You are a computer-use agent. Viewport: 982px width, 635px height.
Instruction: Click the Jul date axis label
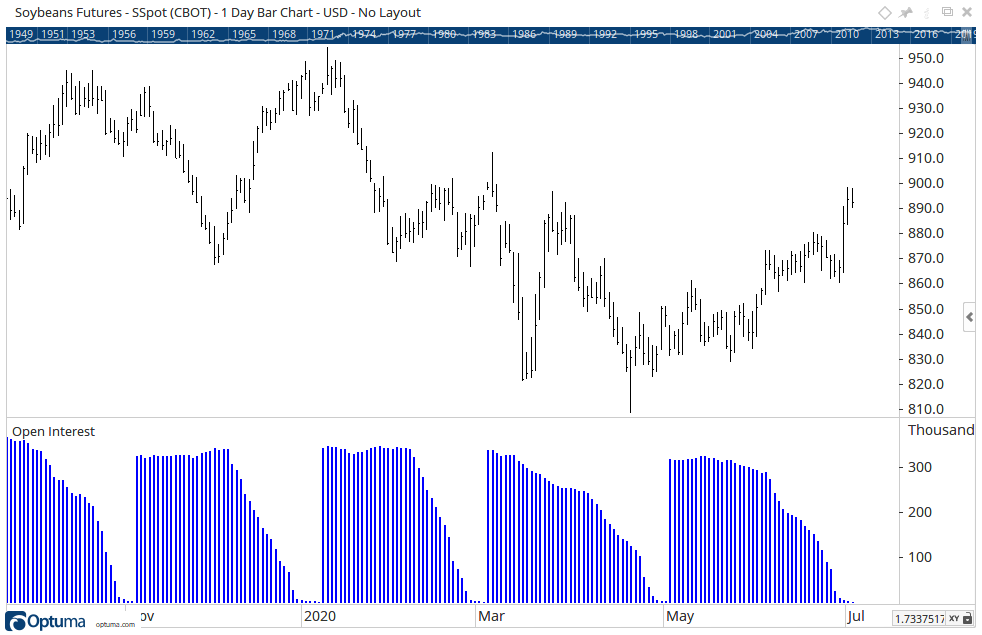click(856, 616)
